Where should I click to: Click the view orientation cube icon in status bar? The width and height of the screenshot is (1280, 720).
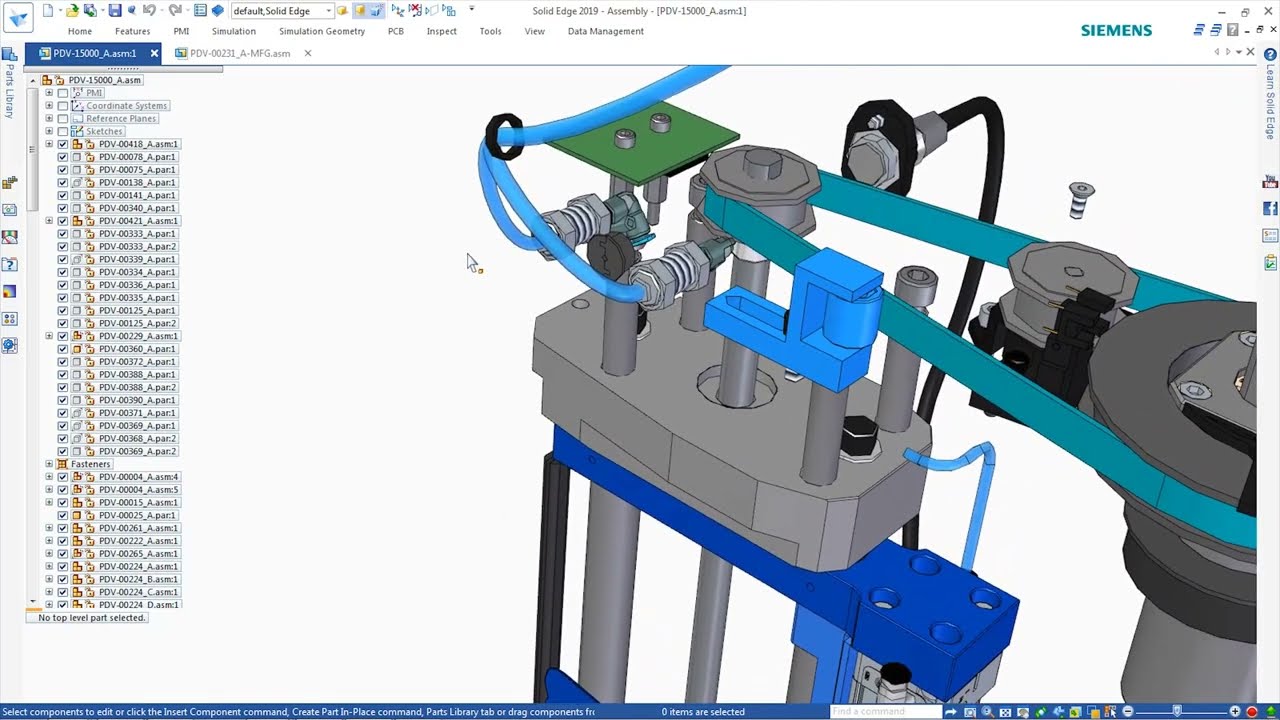1075,712
